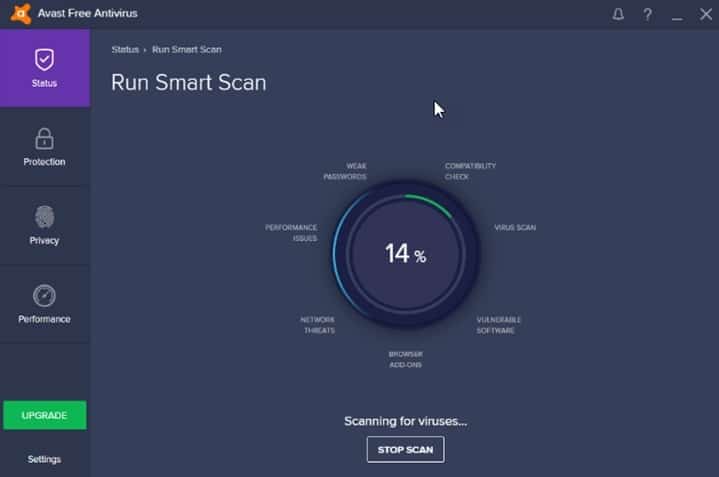
Task: Select the COMPATIBILITY CHECK scan label
Action: 470,171
